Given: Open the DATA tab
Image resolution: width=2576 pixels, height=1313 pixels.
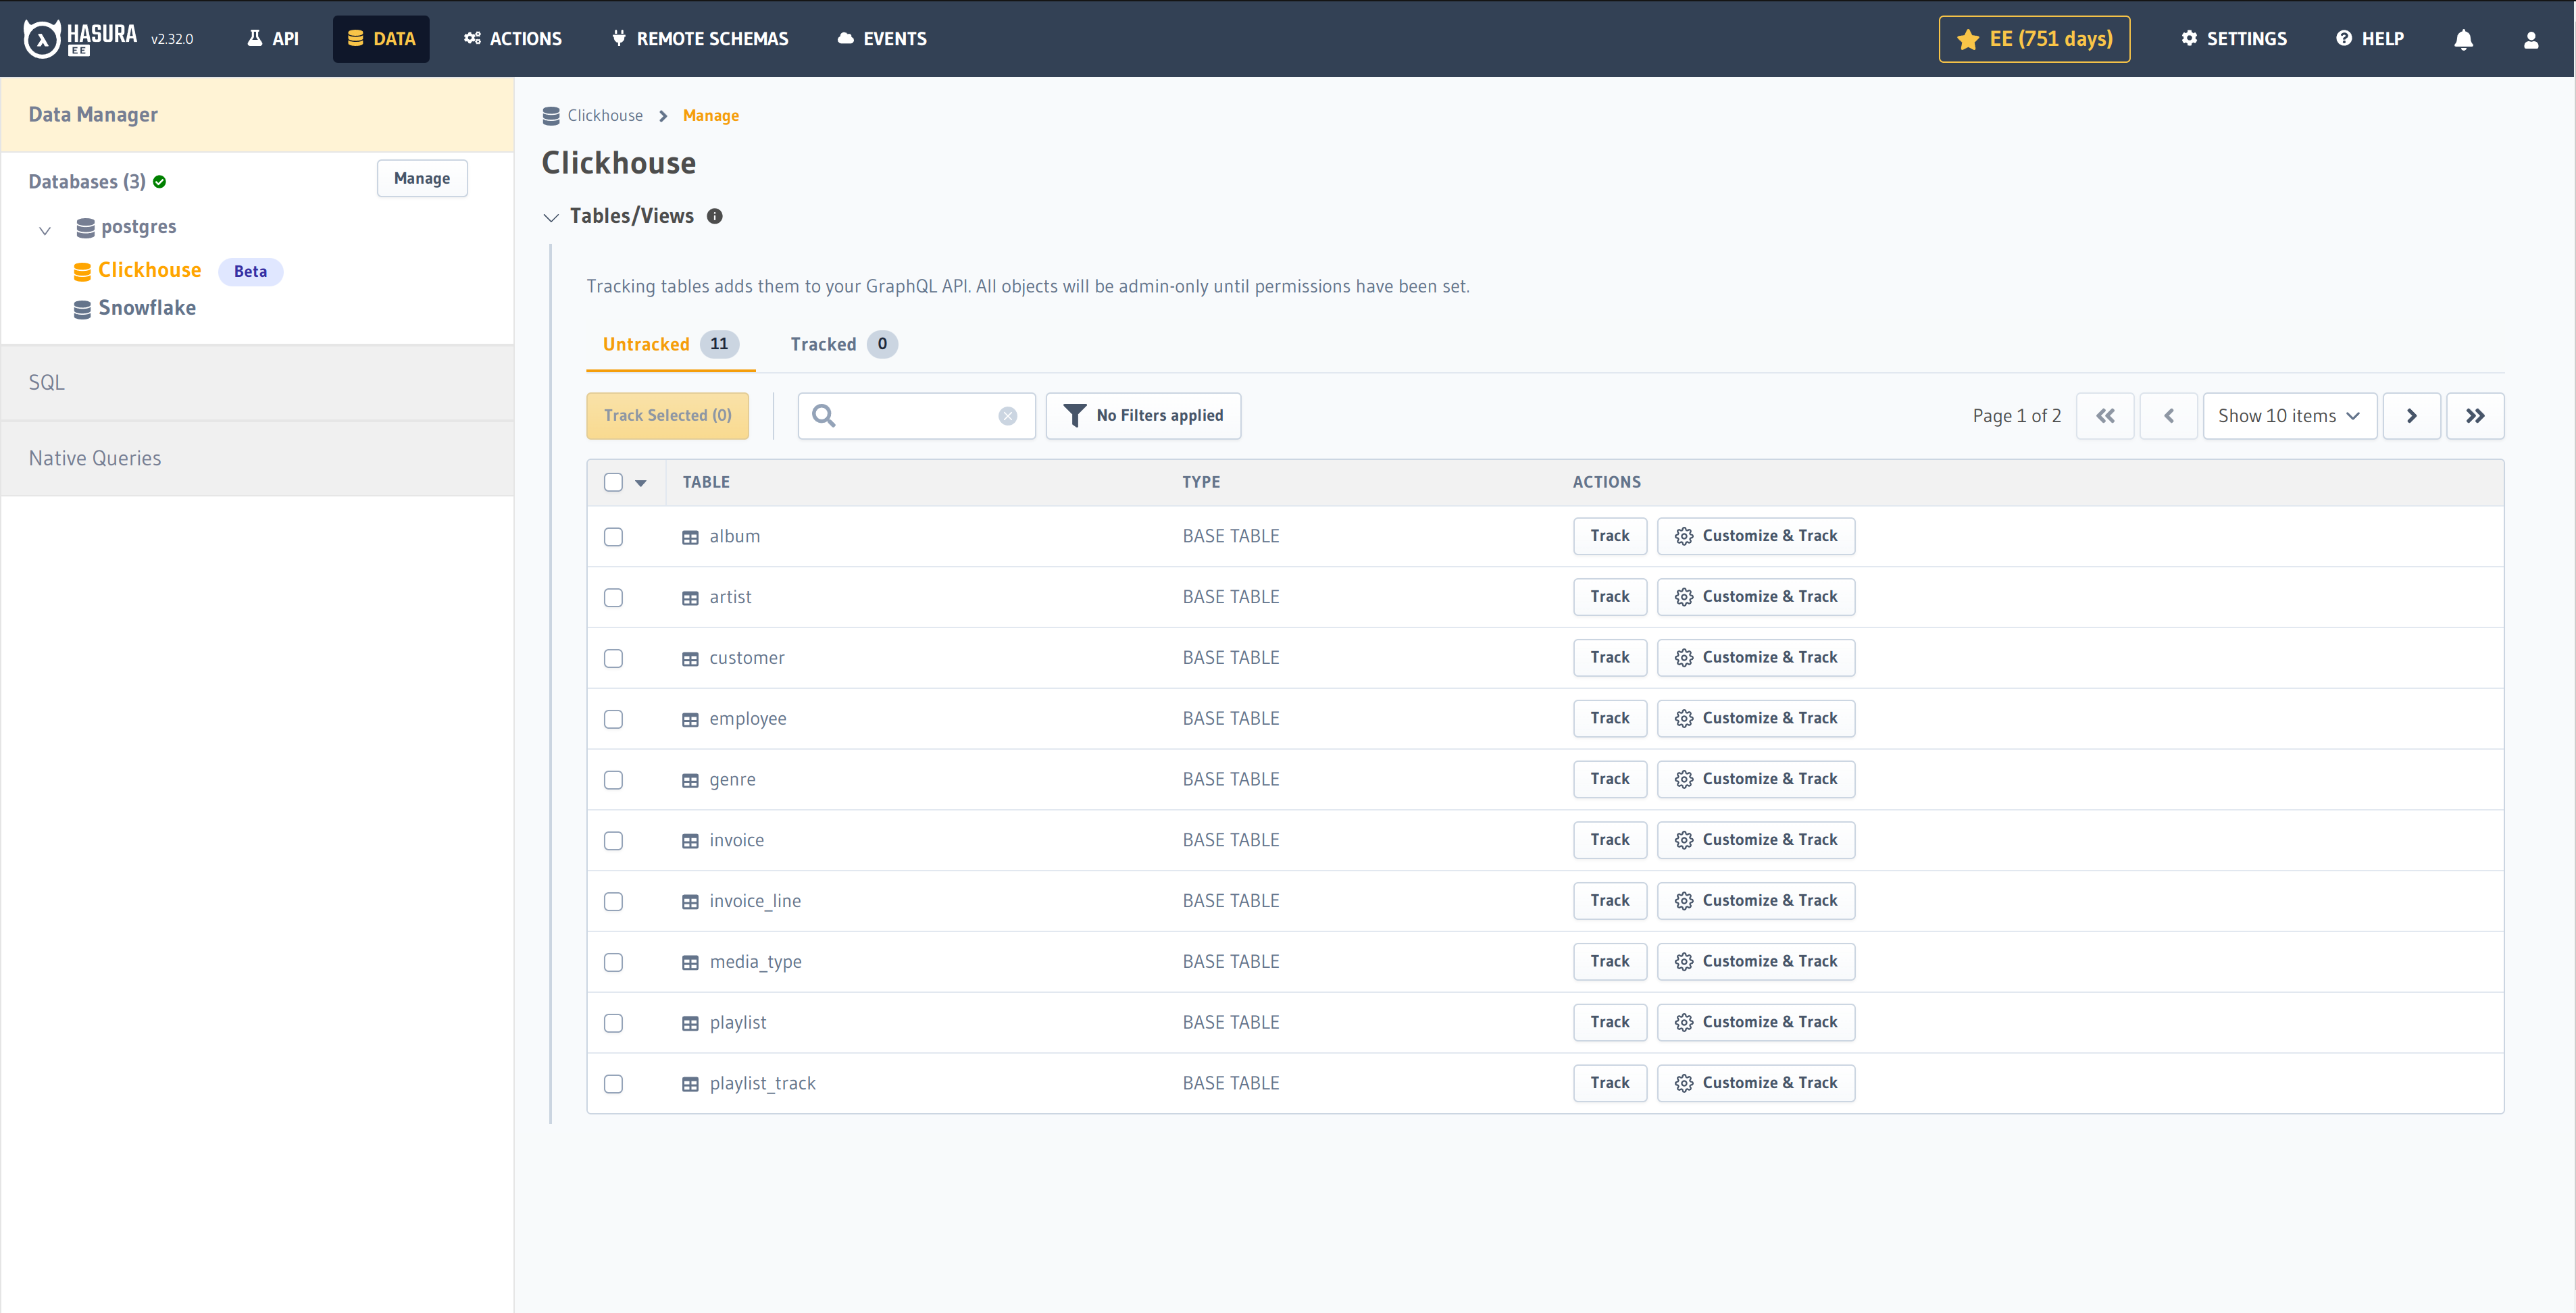Looking at the screenshot, I should click(x=381, y=39).
